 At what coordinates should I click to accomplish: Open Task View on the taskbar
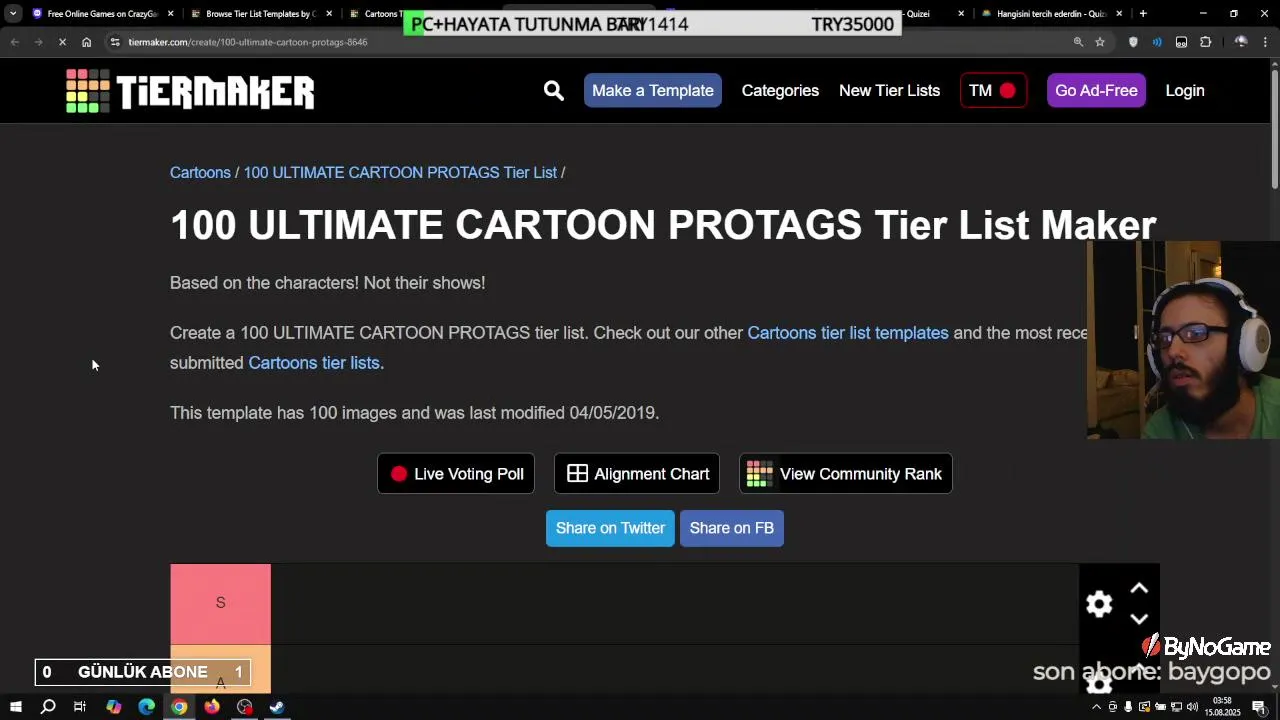pos(80,707)
